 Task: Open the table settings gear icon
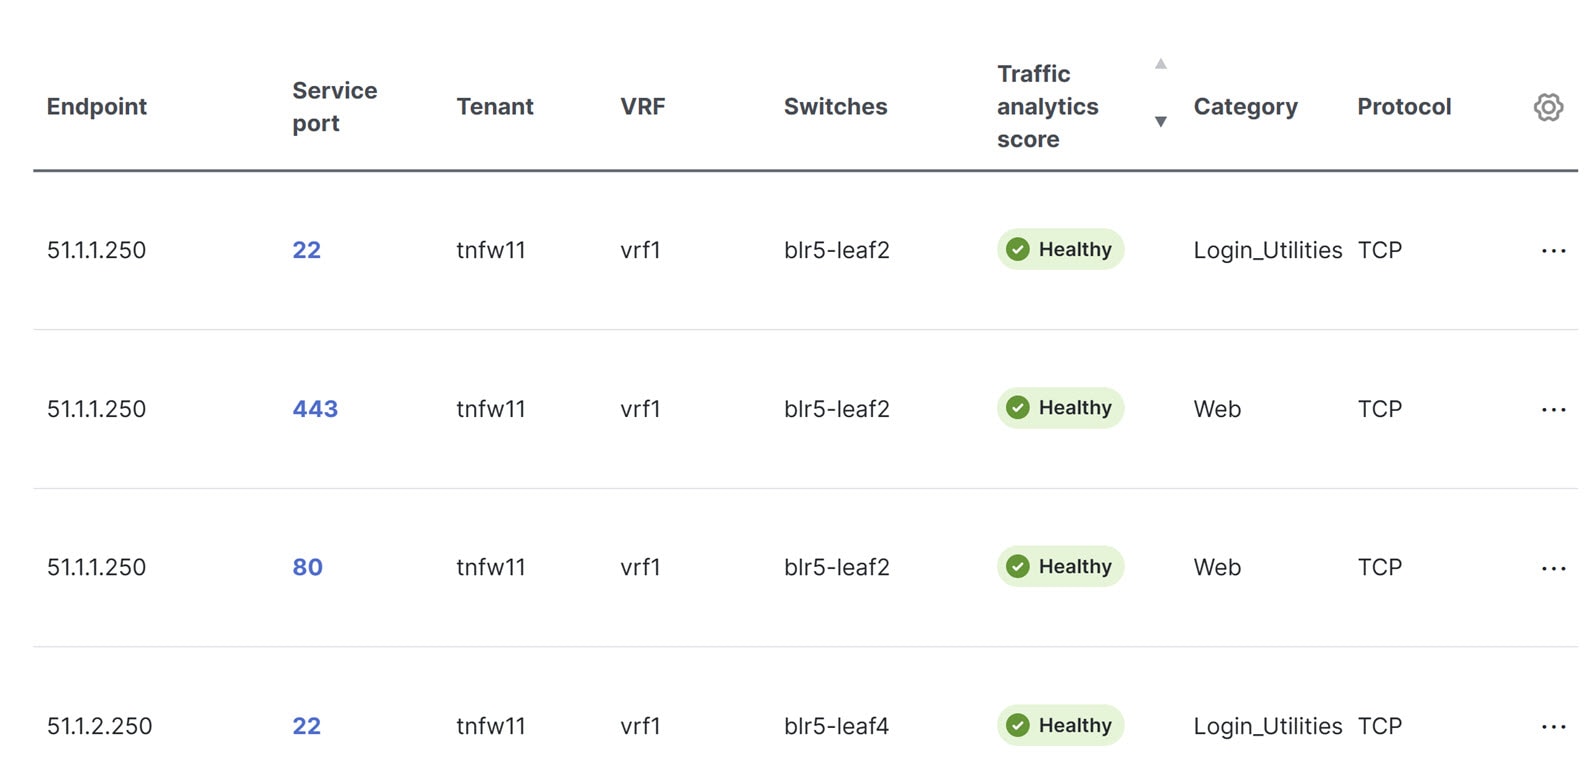click(1548, 107)
